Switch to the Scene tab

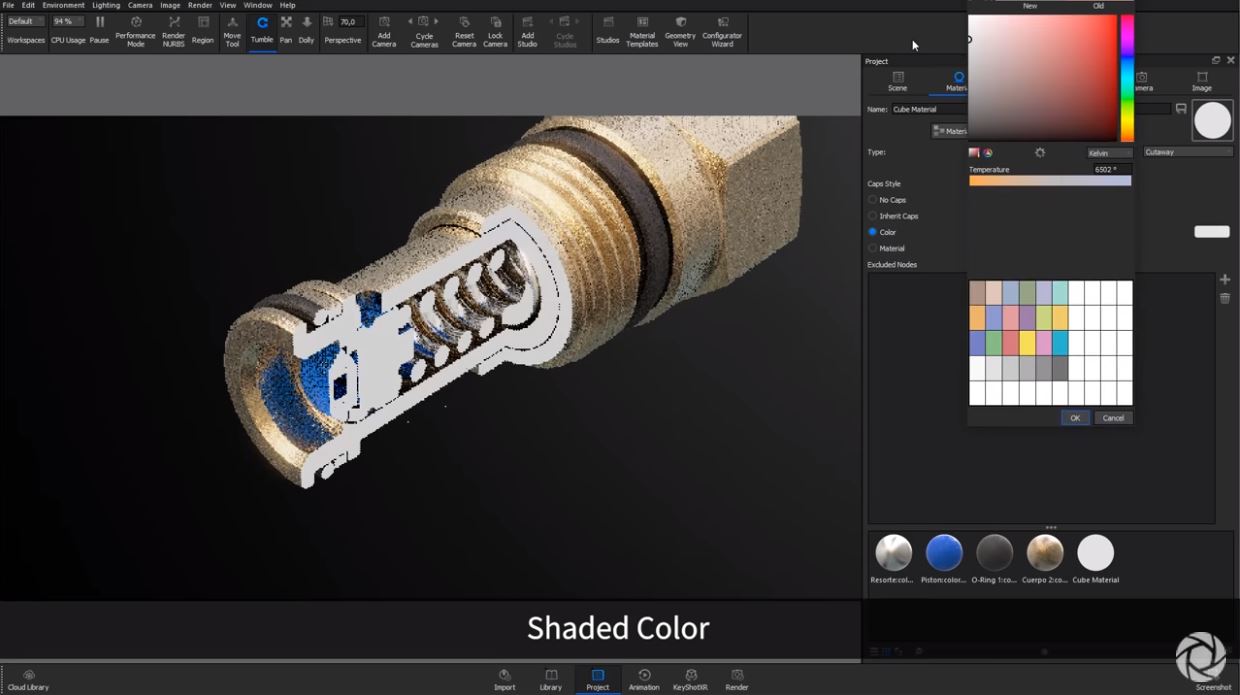[897, 81]
